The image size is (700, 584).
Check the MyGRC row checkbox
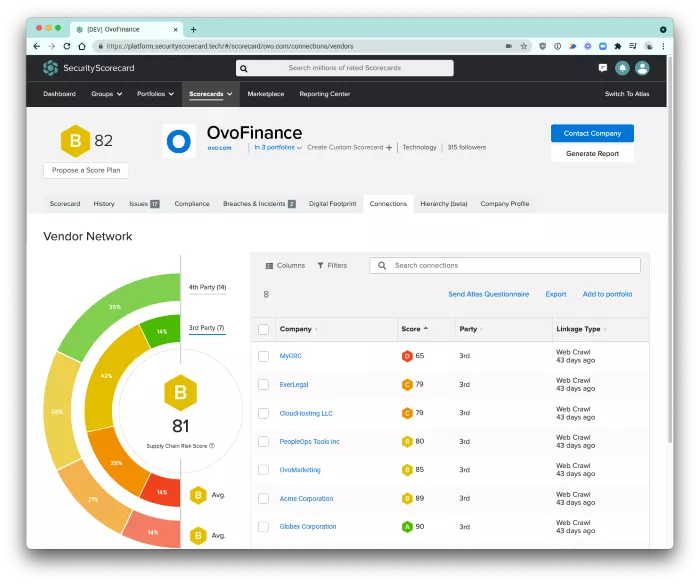click(263, 356)
